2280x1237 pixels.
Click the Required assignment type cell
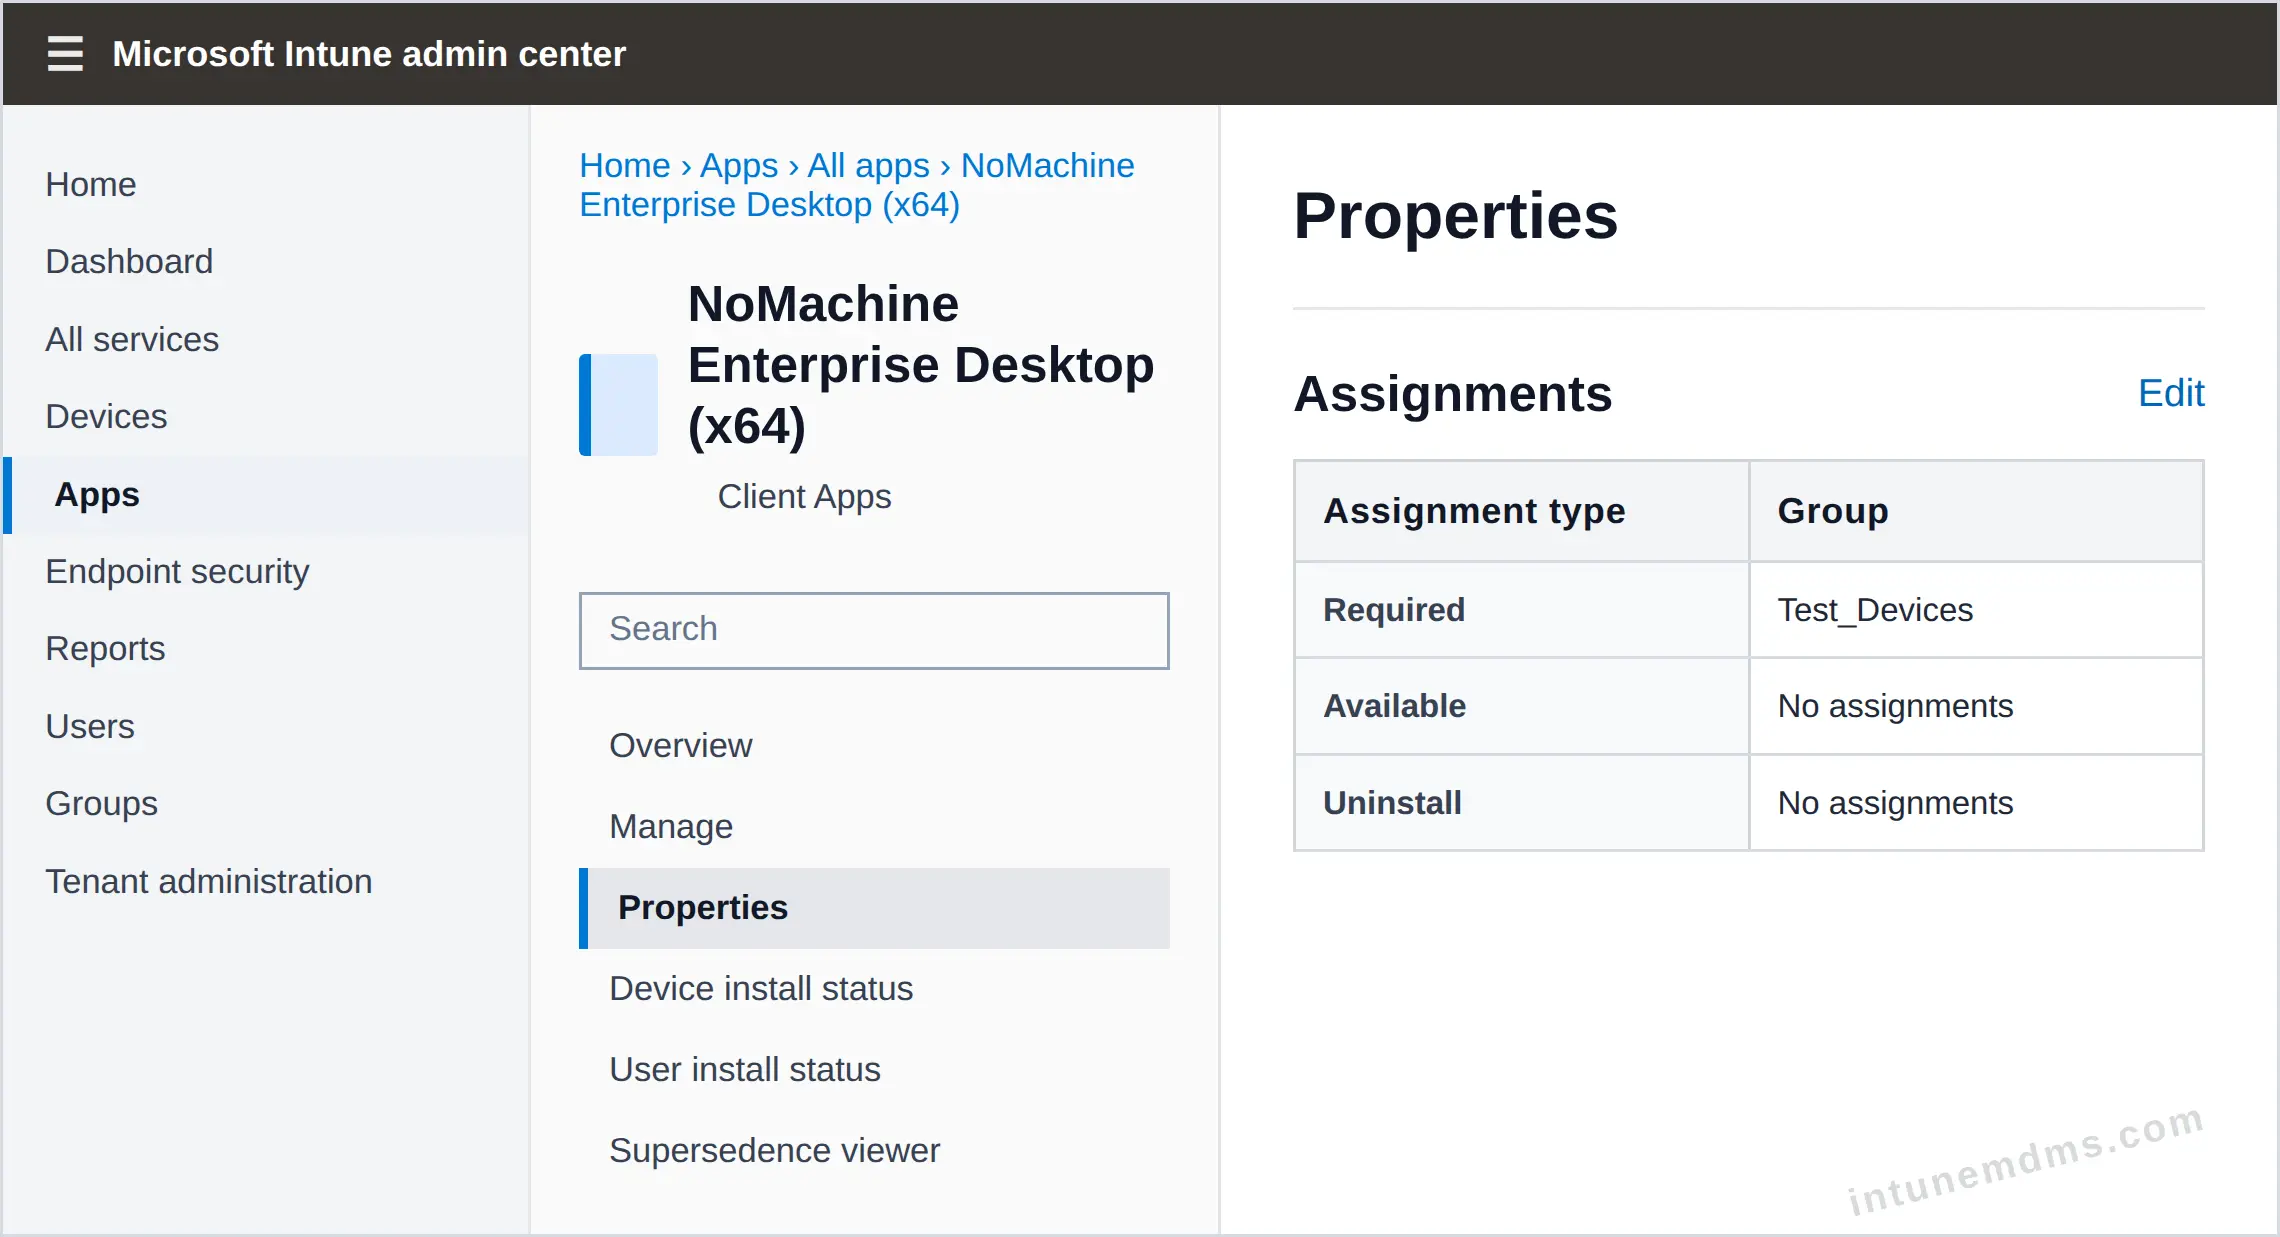pos(1521,610)
